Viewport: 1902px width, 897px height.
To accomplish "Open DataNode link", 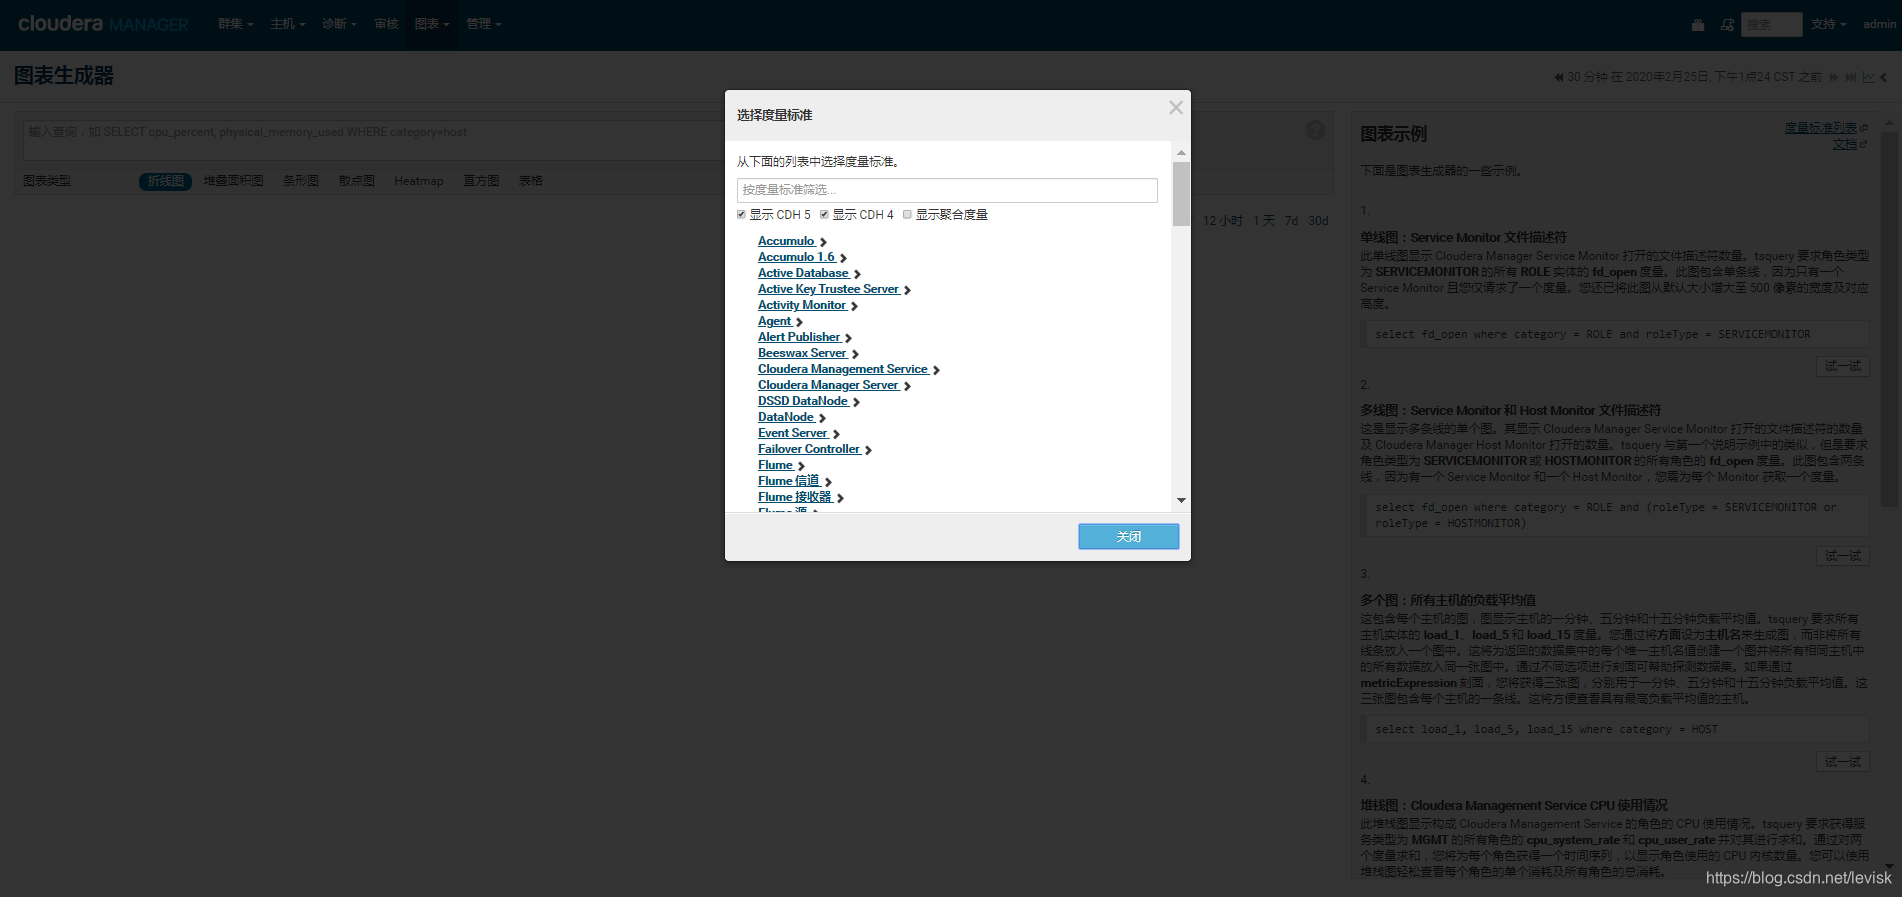I will 786,417.
